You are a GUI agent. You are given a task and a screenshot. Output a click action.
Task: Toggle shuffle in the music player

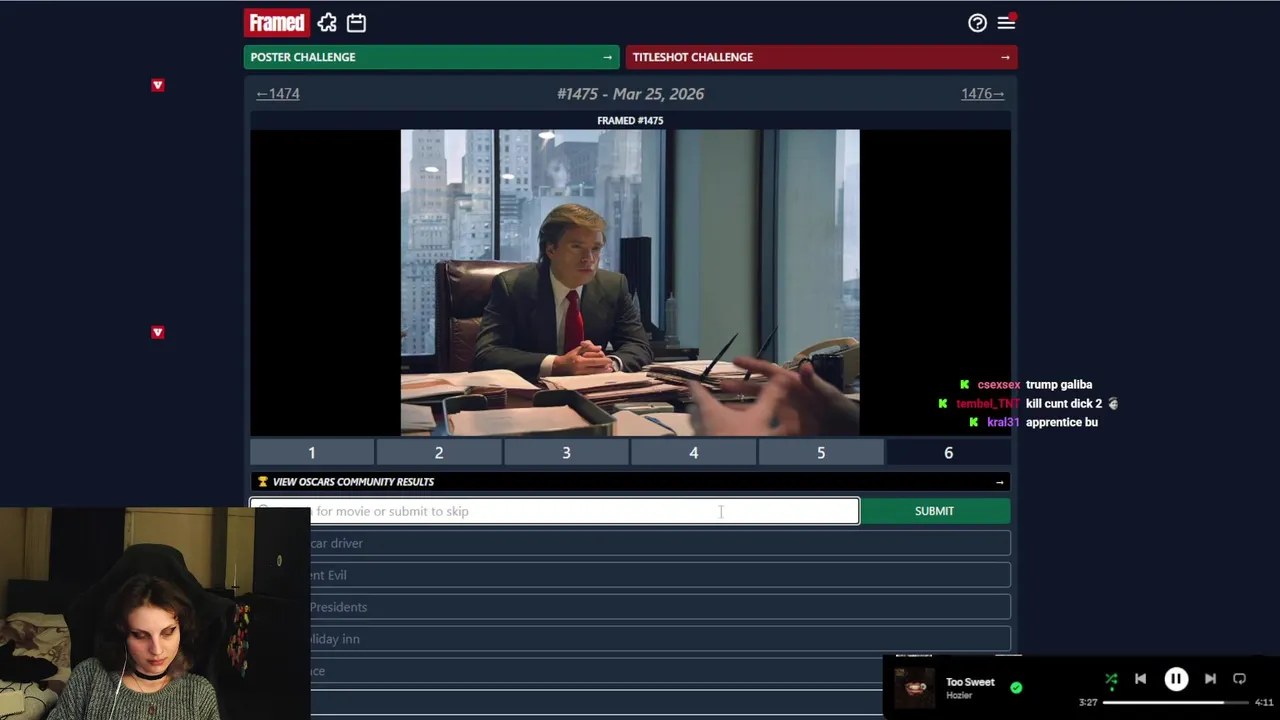click(1111, 680)
